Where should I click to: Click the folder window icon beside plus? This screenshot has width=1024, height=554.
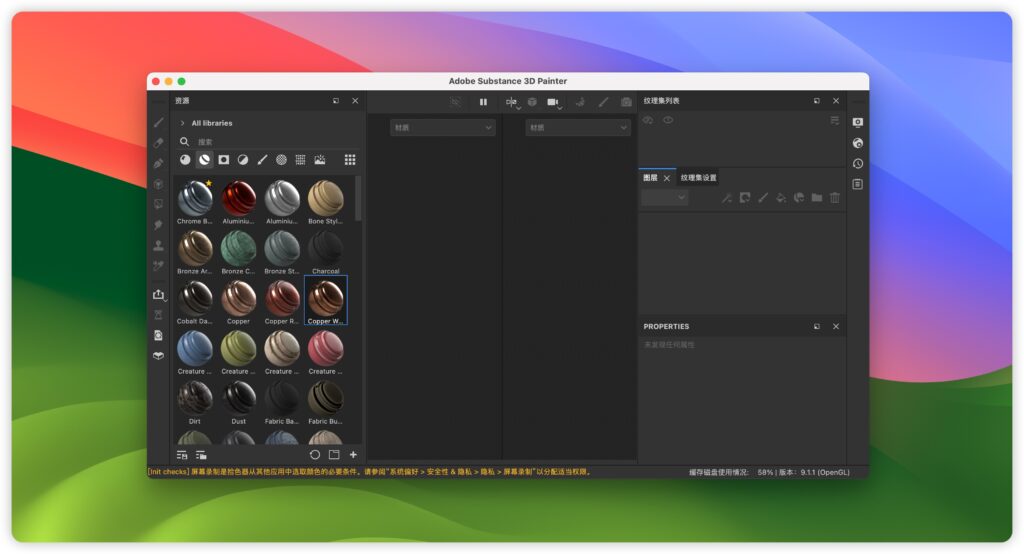(334, 455)
